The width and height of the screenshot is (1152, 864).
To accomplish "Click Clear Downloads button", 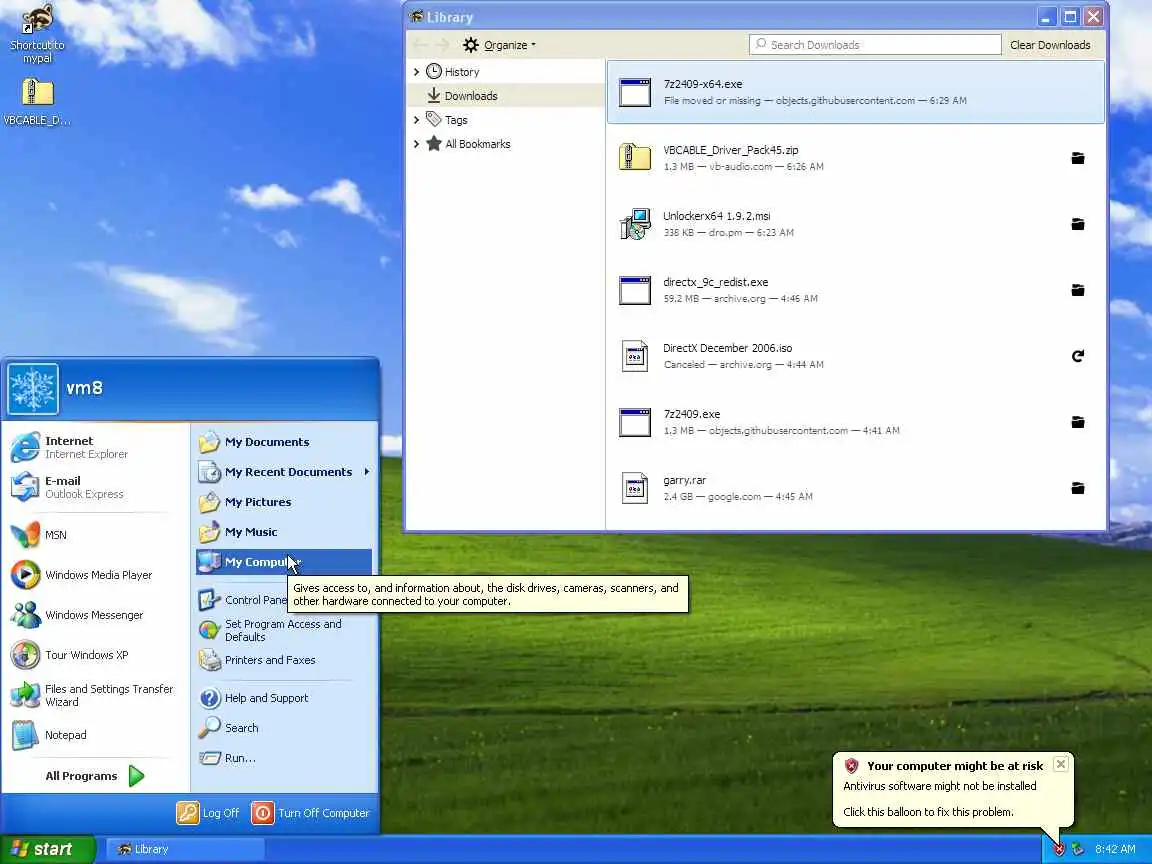I will 1050,45.
